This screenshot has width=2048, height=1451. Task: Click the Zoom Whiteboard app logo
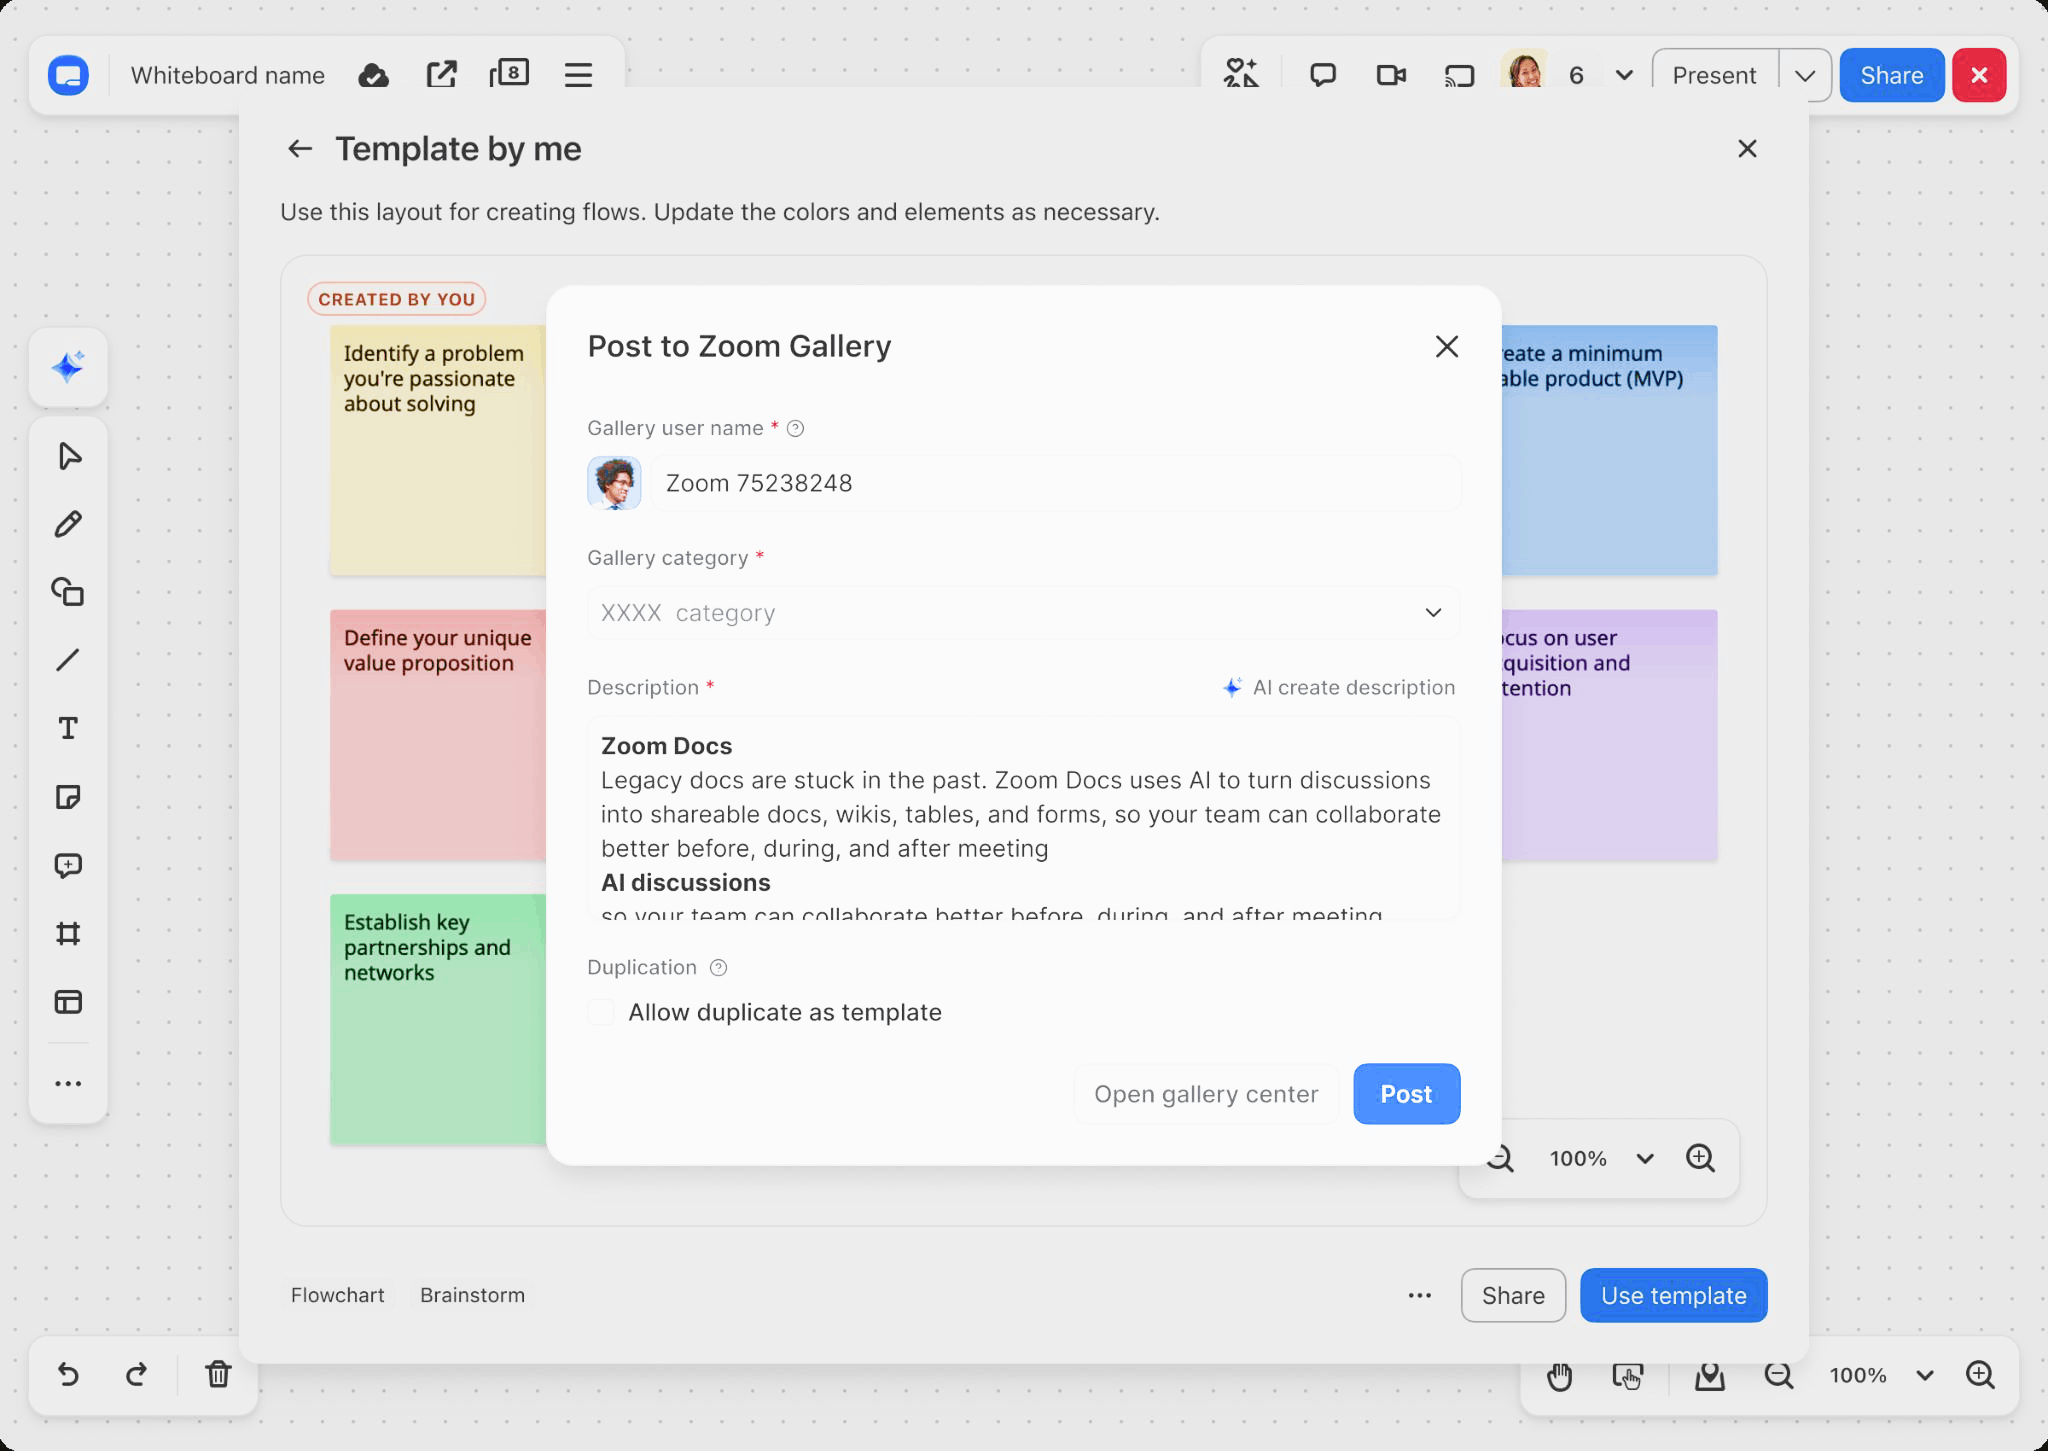(68, 75)
